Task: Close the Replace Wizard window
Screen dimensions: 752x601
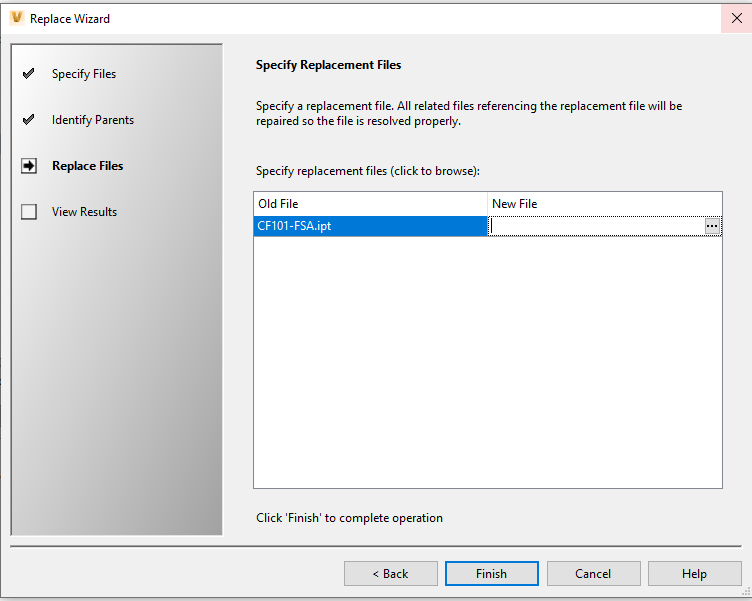Action: click(737, 18)
